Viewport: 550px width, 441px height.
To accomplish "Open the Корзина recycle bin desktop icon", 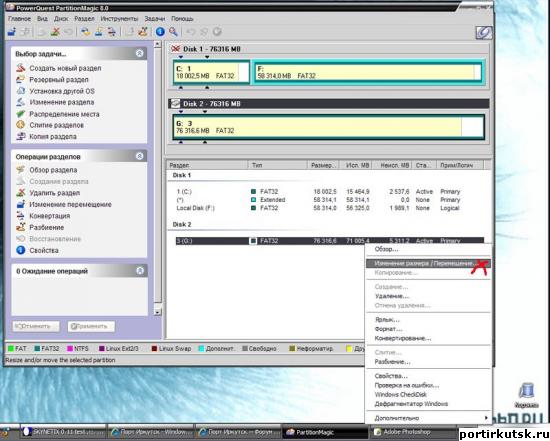I will tap(526, 395).
